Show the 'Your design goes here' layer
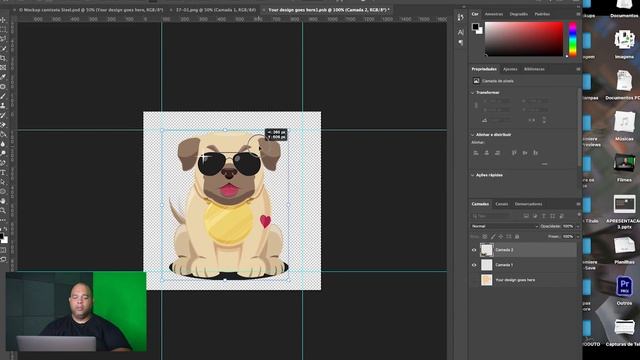This screenshot has width=640, height=360. [474, 280]
